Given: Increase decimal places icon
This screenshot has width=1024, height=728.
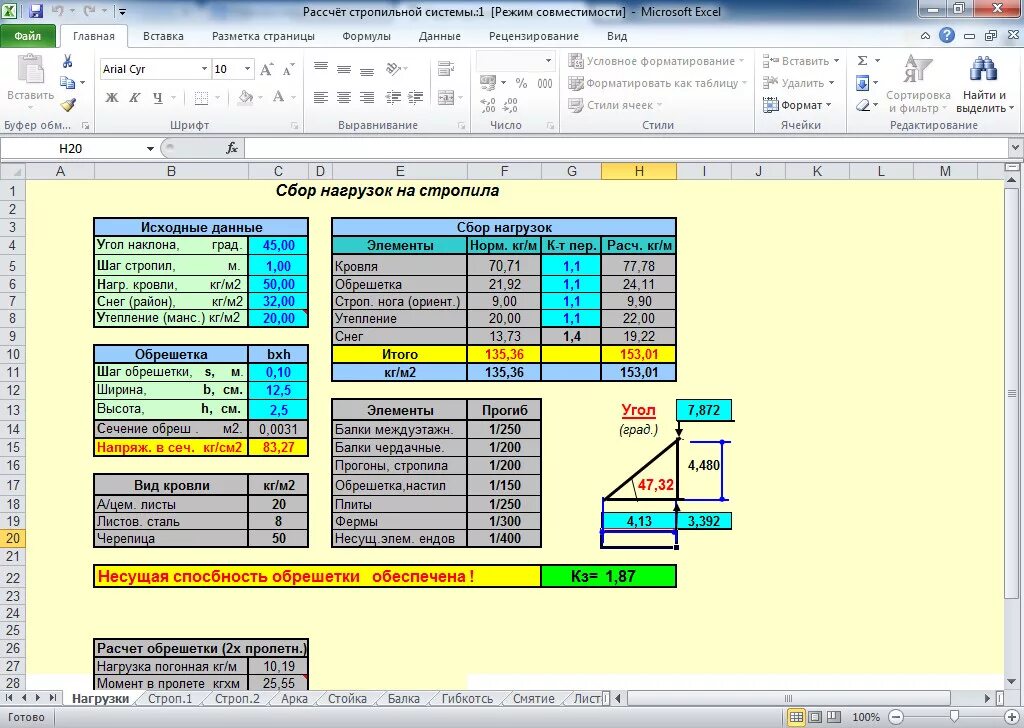Looking at the screenshot, I should pos(488,105).
